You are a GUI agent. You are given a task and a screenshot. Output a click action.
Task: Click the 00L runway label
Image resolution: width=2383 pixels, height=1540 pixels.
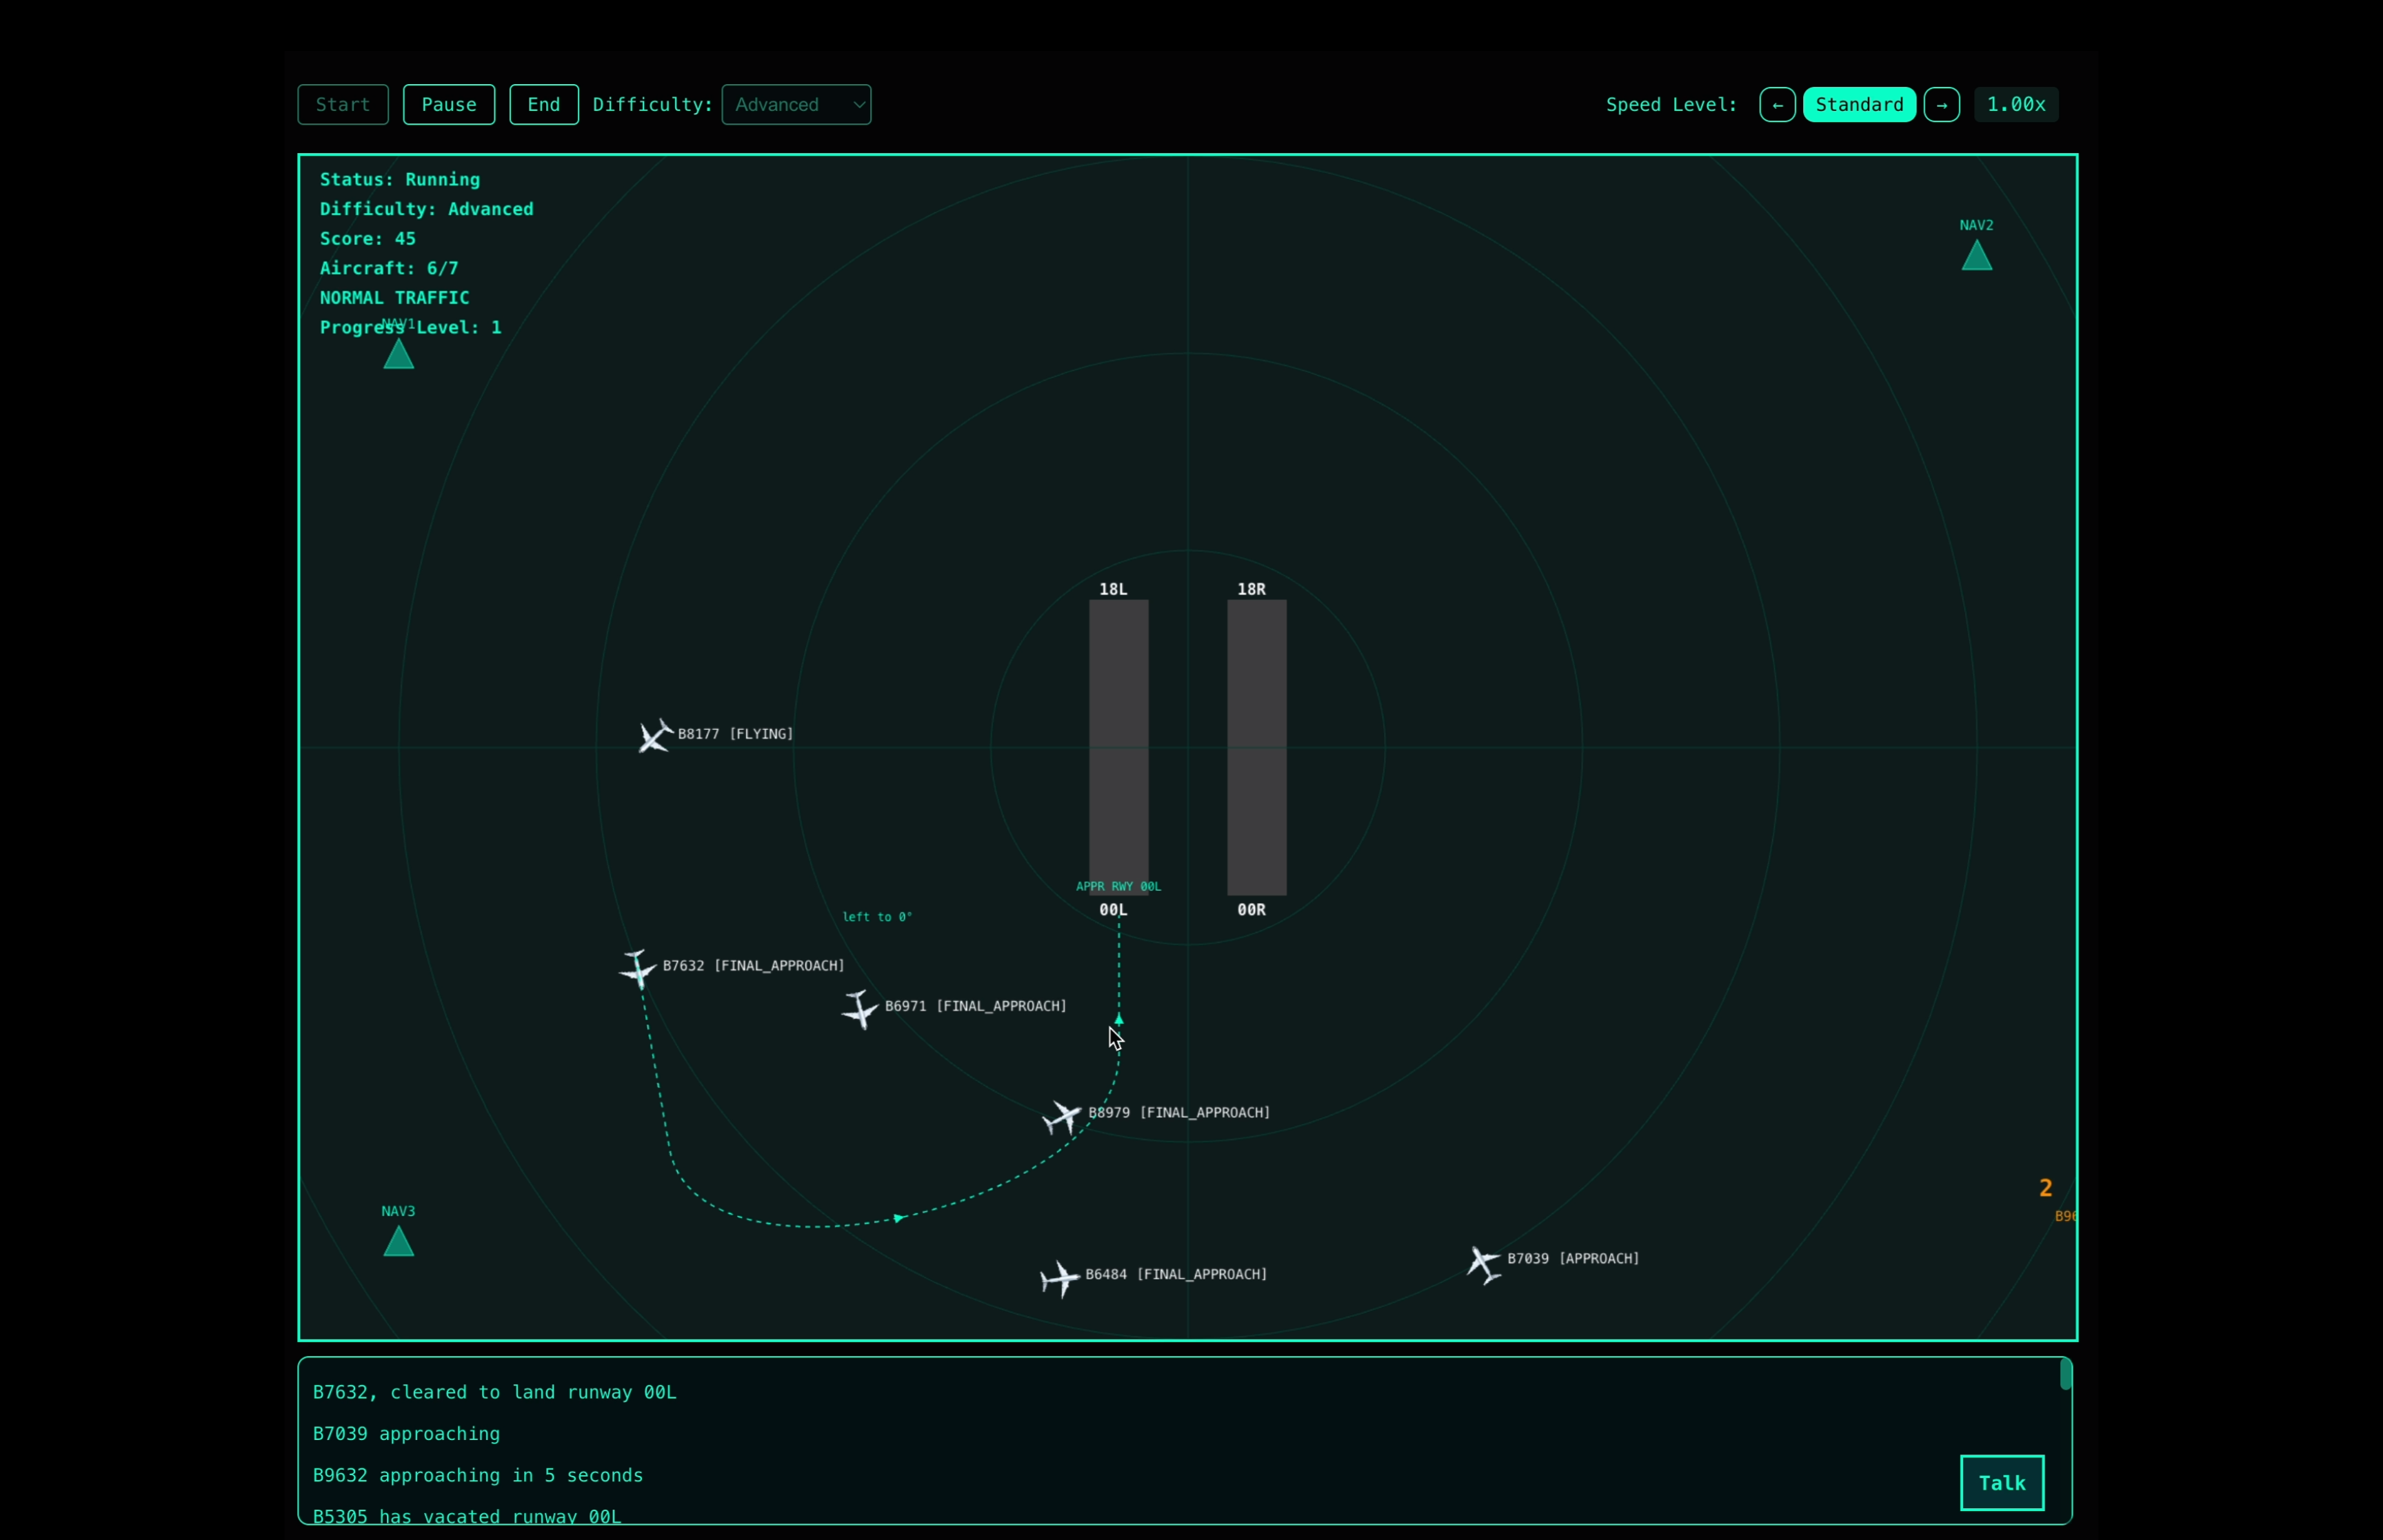click(1113, 910)
